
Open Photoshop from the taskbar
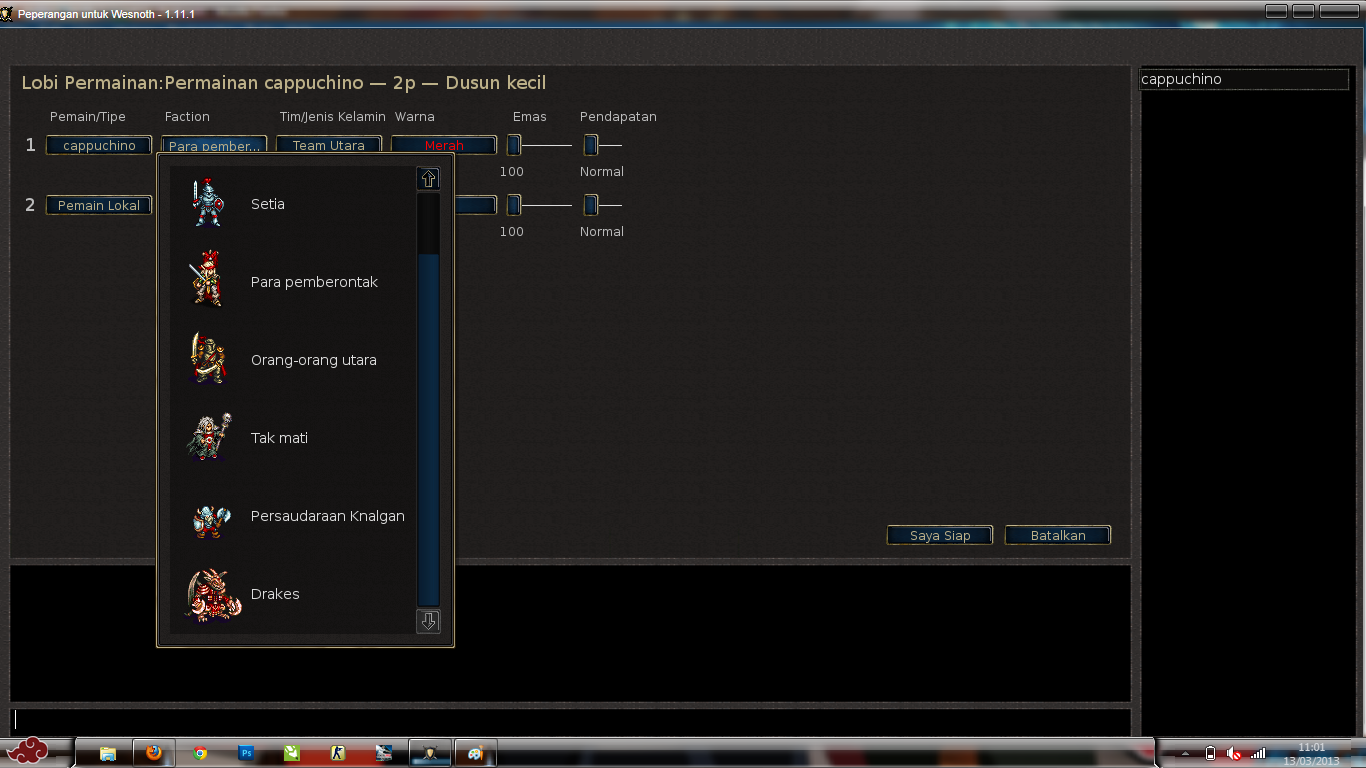point(246,753)
